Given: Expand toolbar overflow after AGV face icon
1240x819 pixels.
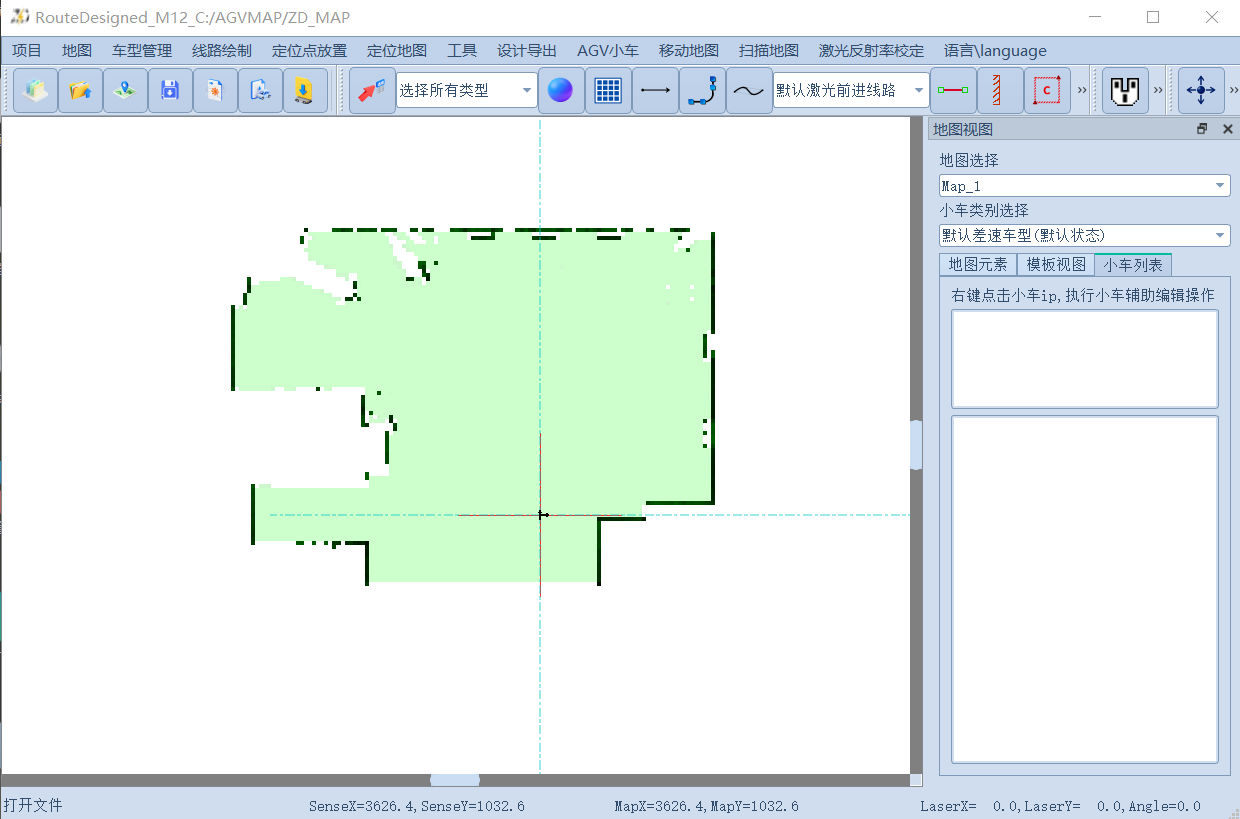Looking at the screenshot, I should (1158, 91).
